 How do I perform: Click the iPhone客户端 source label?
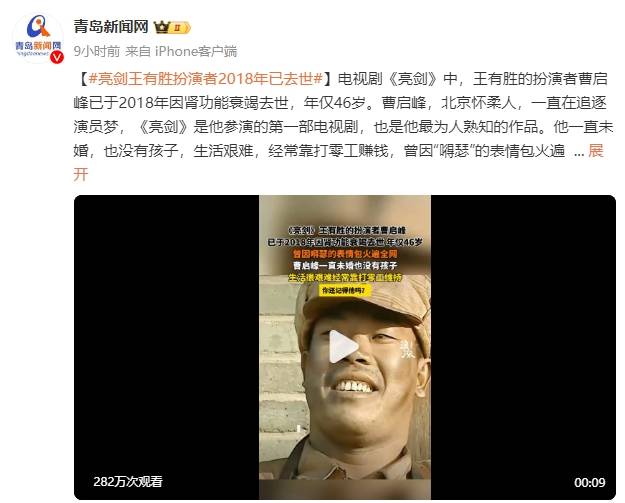pos(196,51)
